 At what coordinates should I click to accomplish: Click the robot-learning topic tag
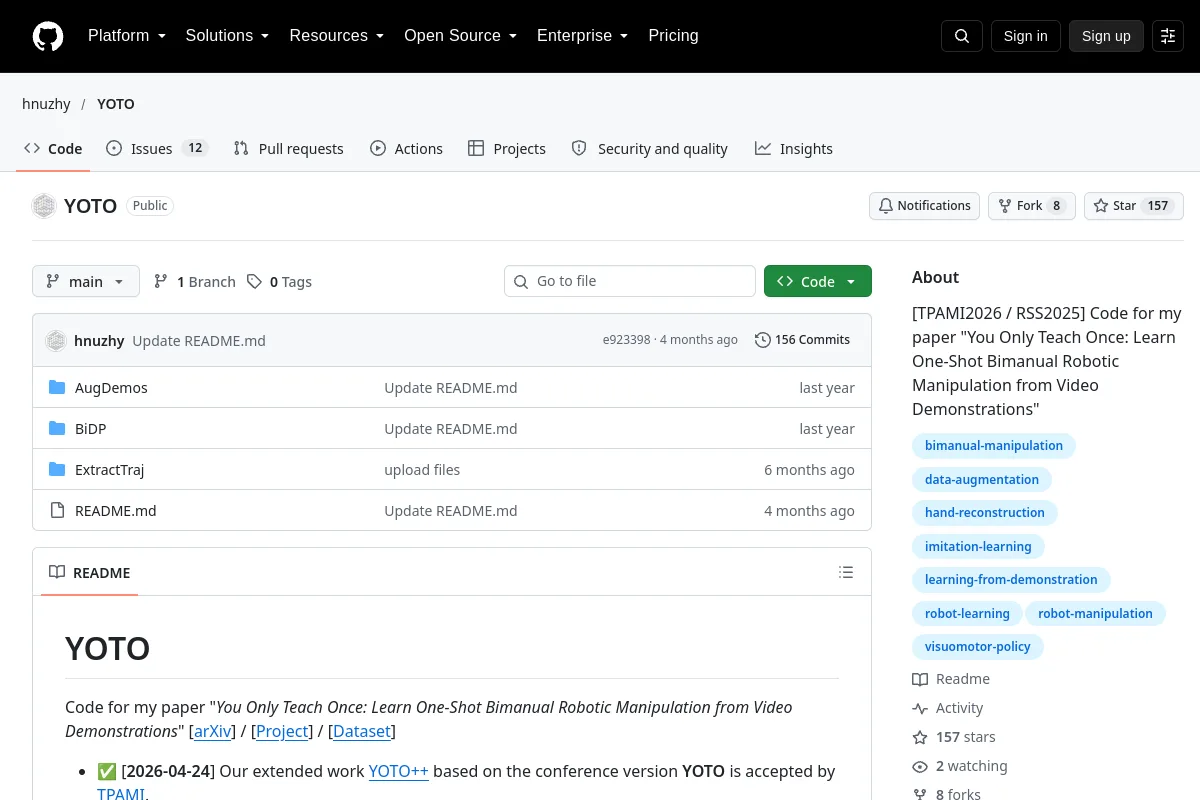967,614
